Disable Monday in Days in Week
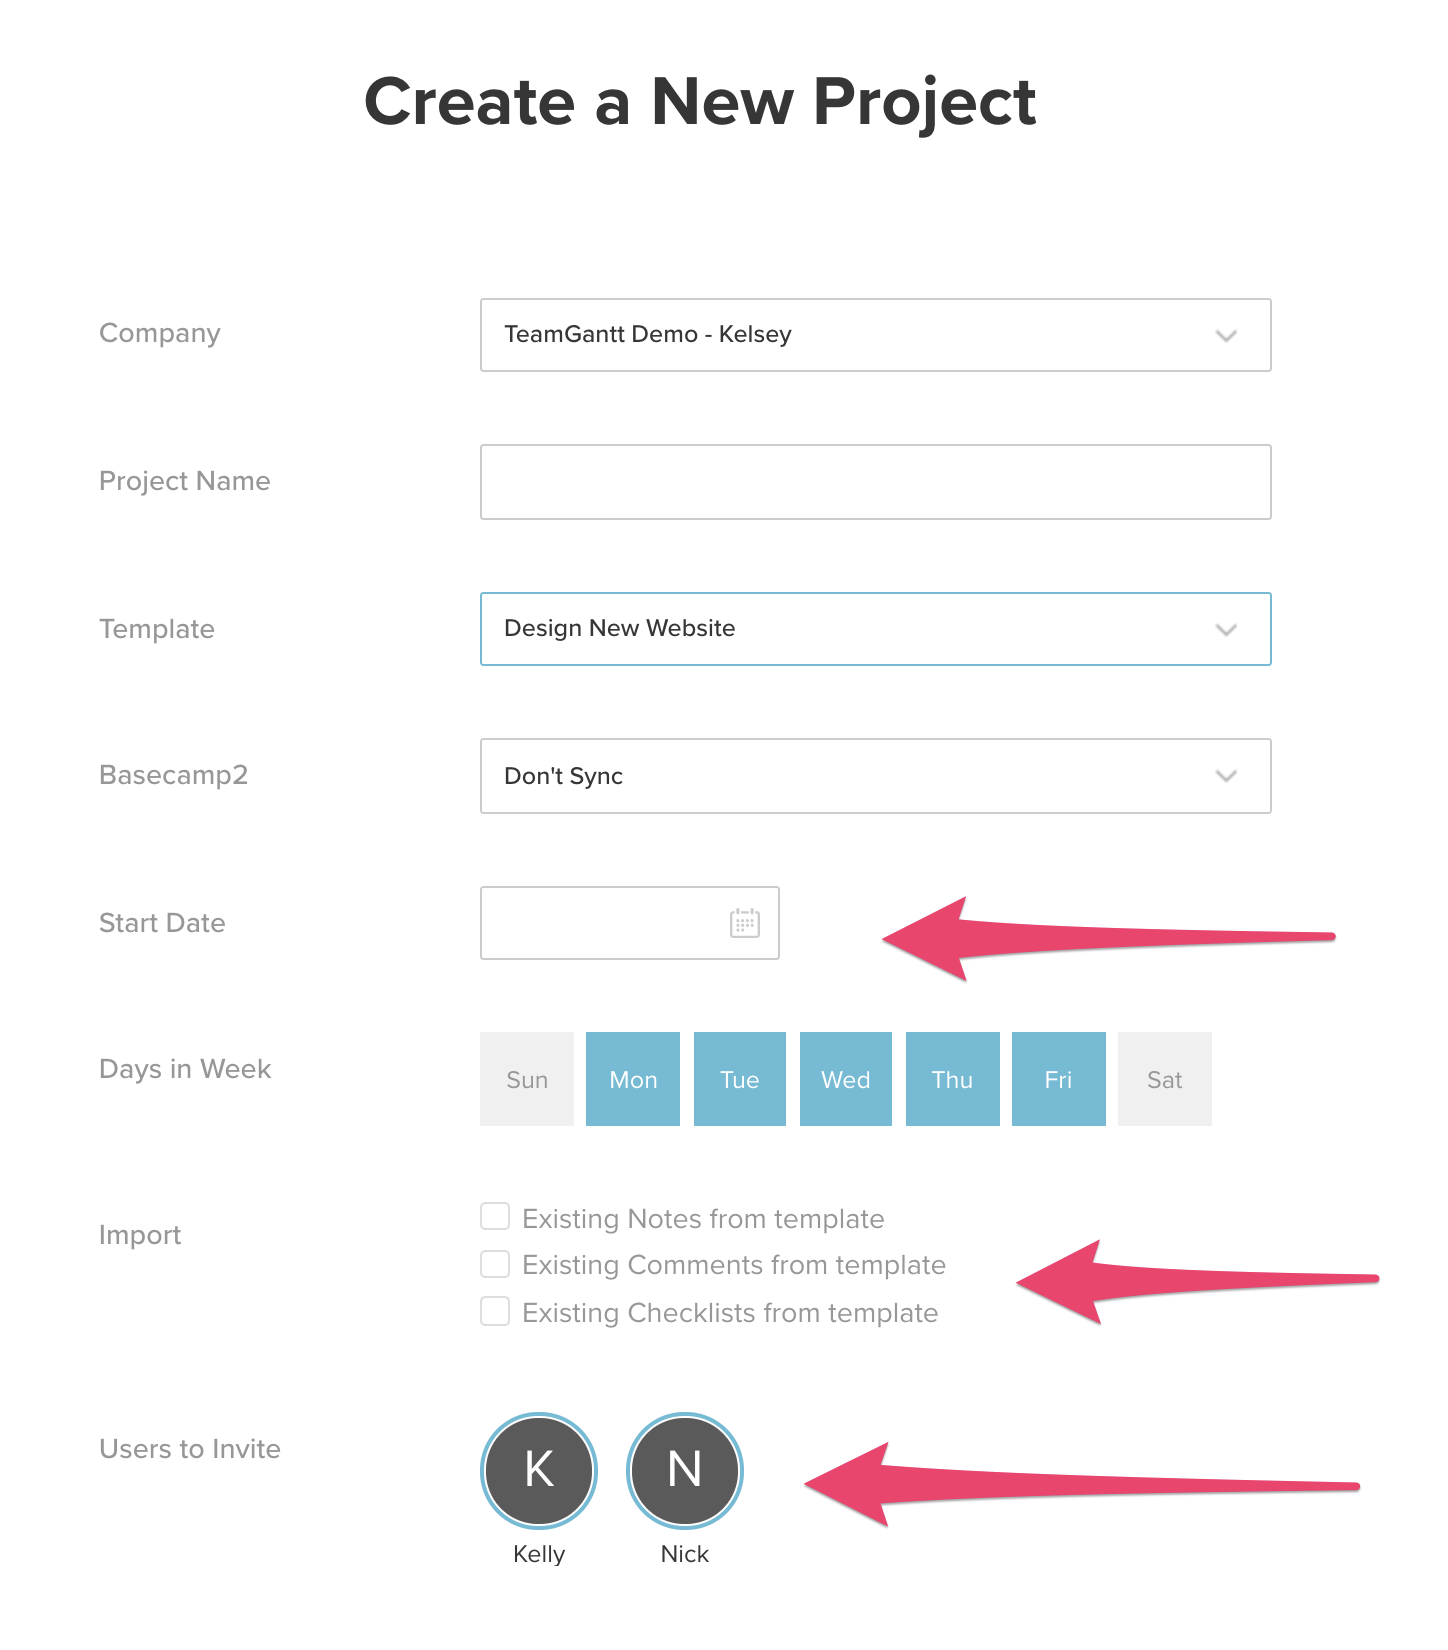Image resolution: width=1448 pixels, height=1650 pixels. tap(632, 1079)
